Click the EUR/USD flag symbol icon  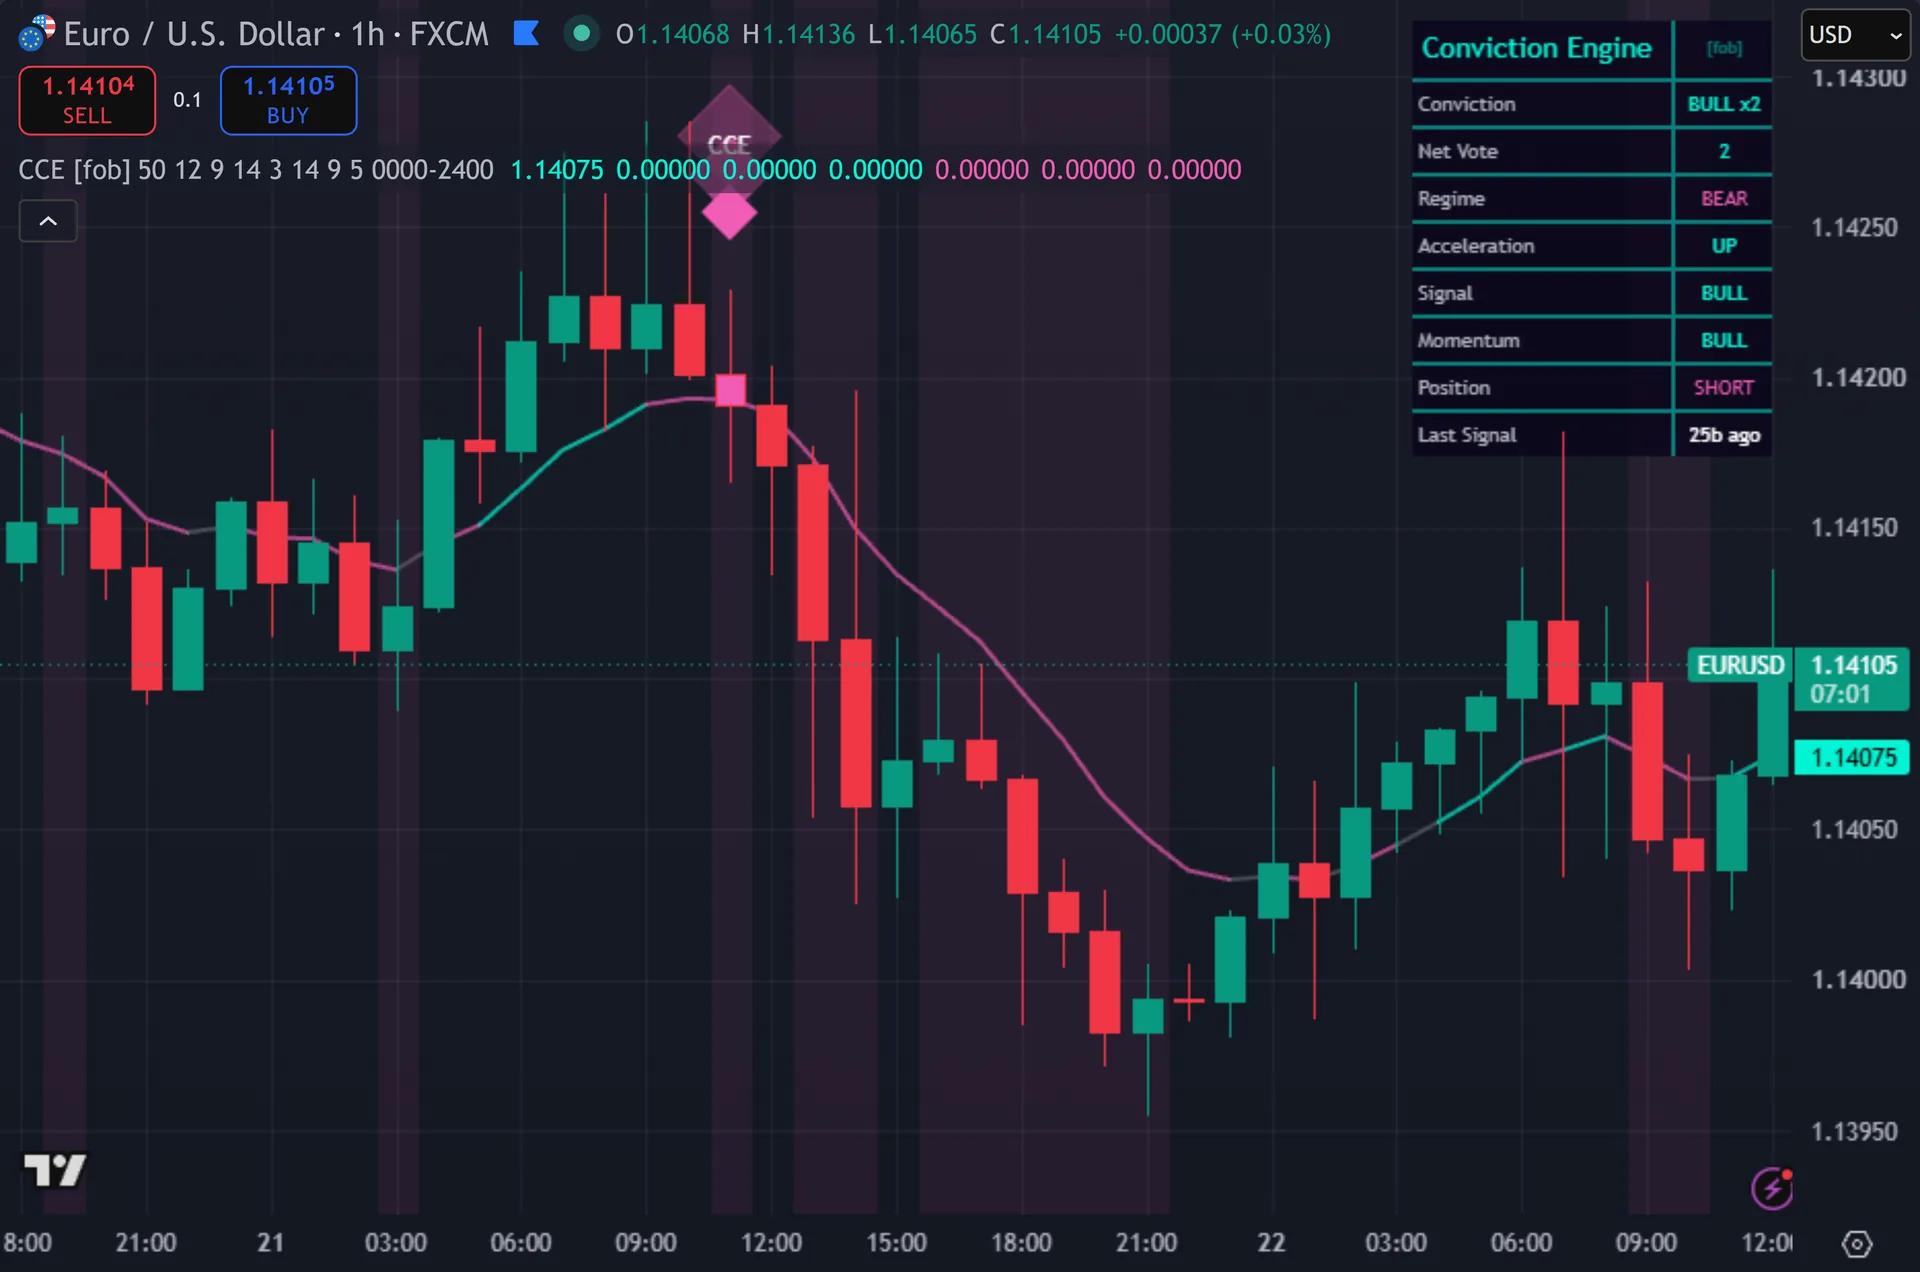pyautogui.click(x=37, y=34)
